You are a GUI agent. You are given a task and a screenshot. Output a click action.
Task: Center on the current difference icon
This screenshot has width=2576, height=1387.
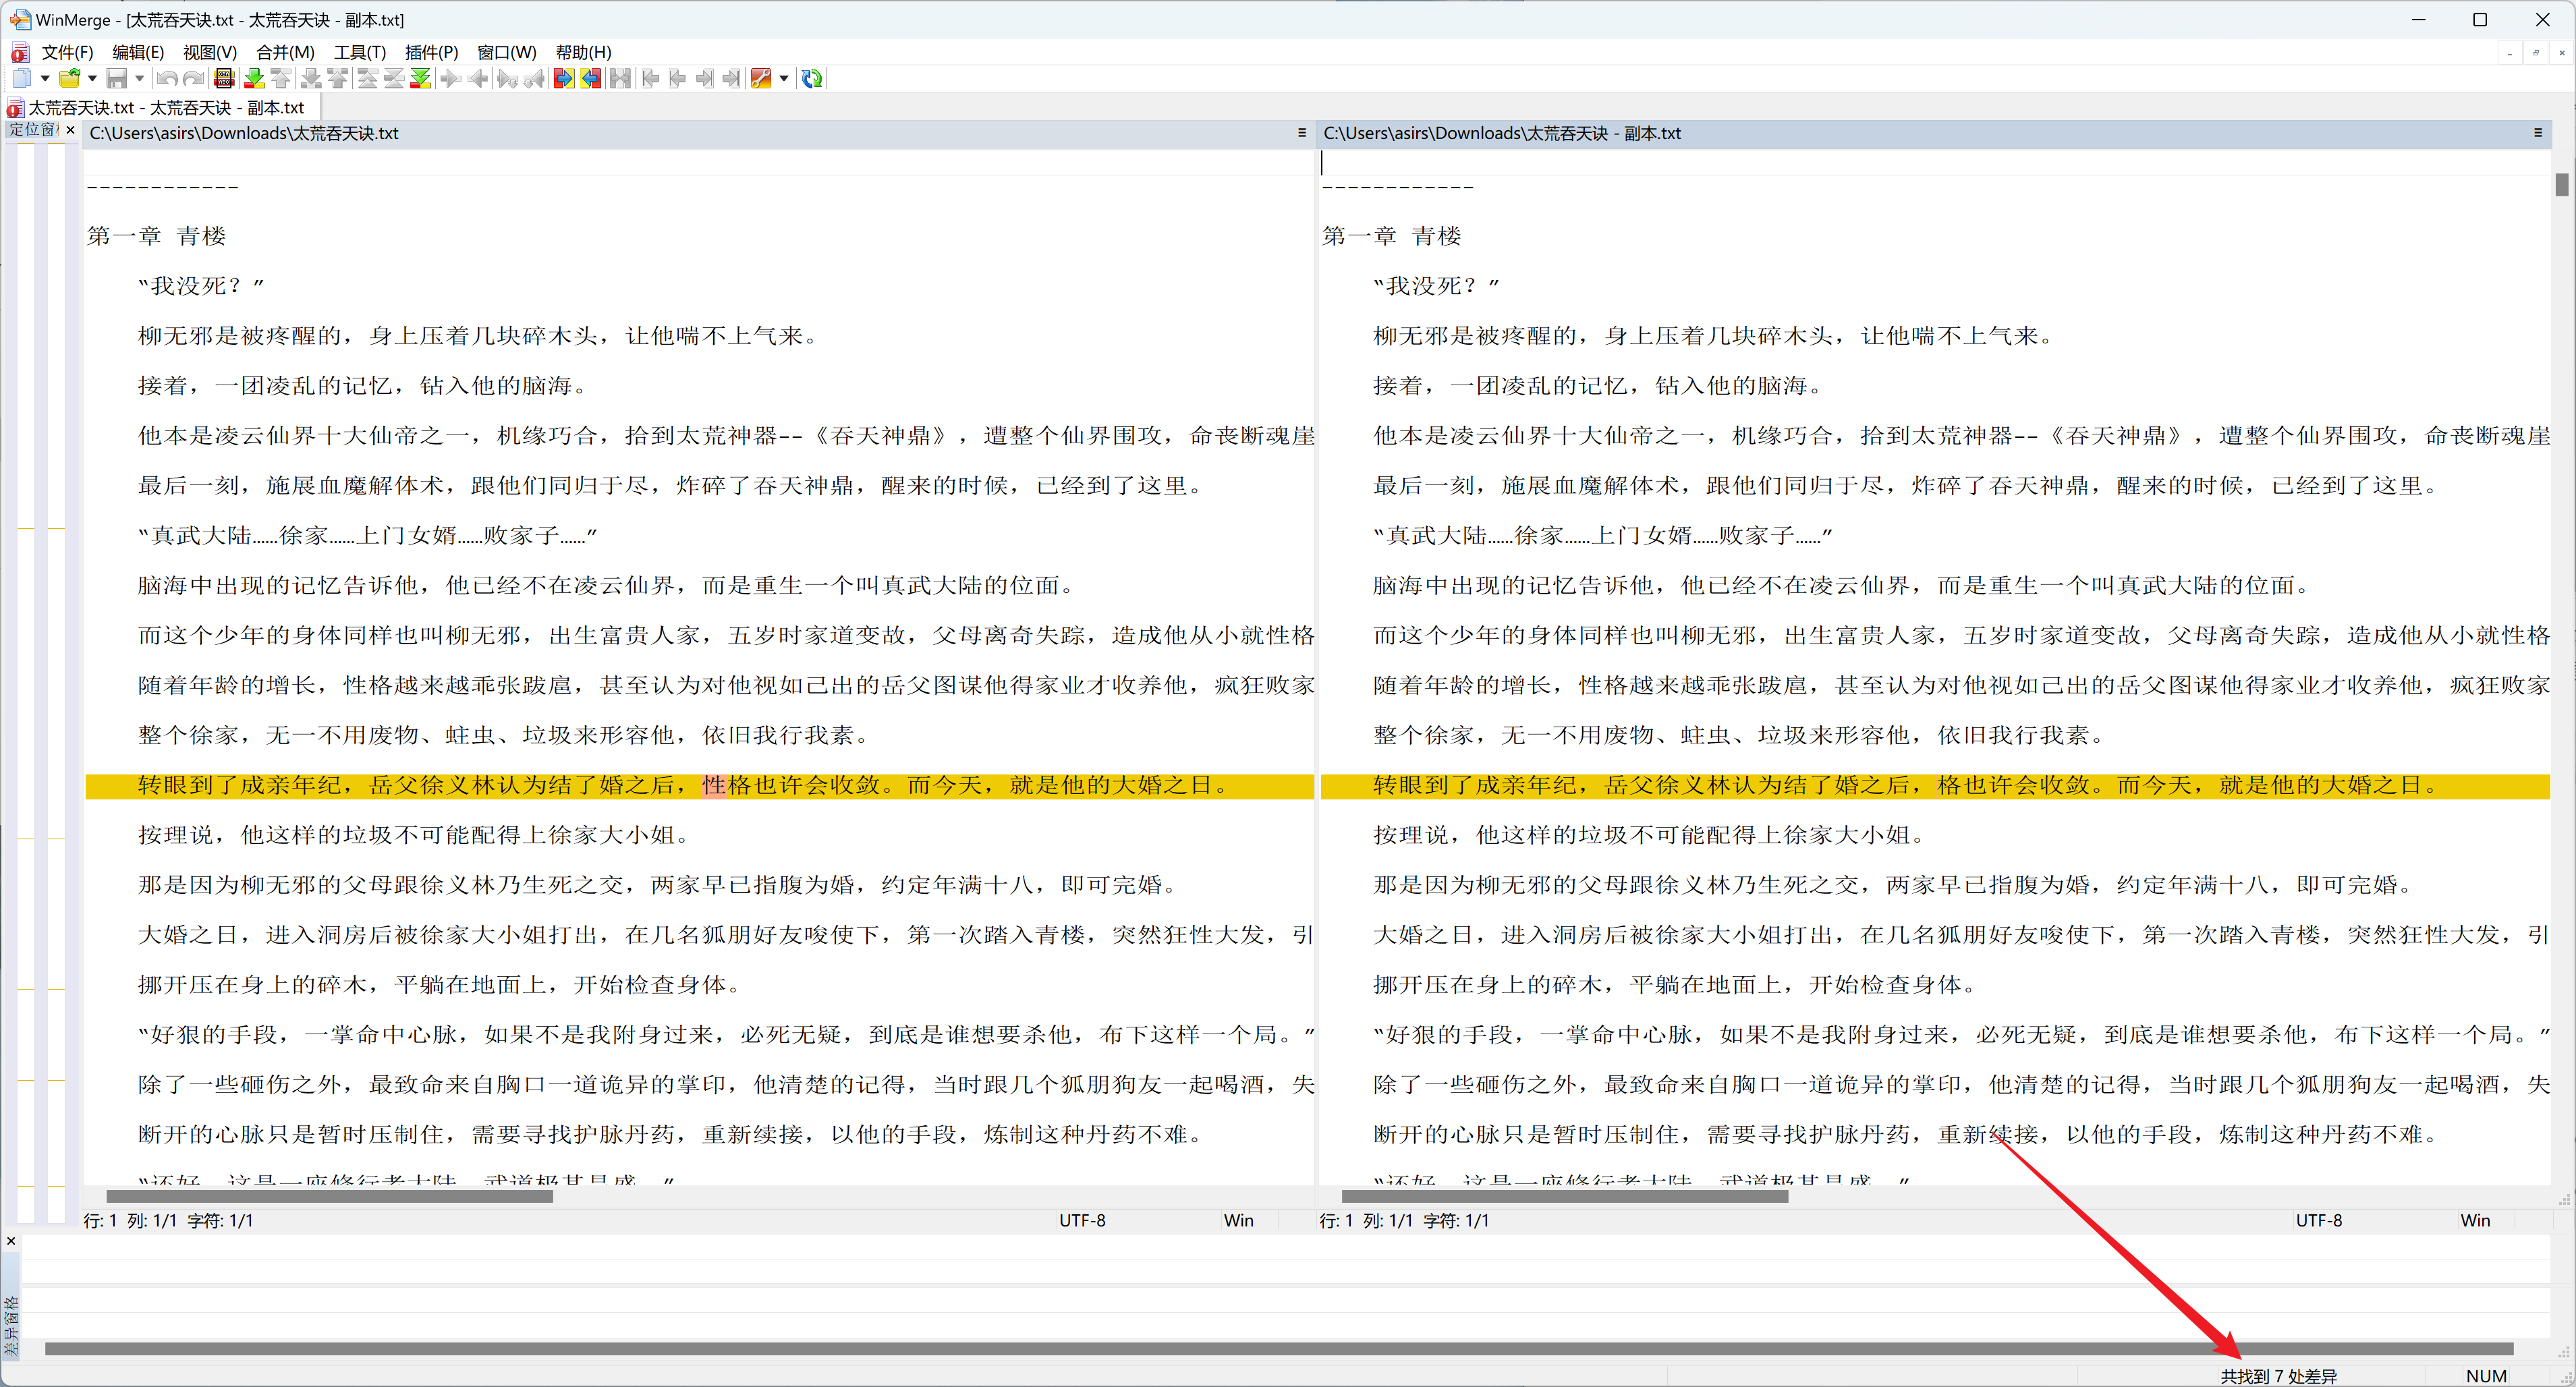point(395,78)
